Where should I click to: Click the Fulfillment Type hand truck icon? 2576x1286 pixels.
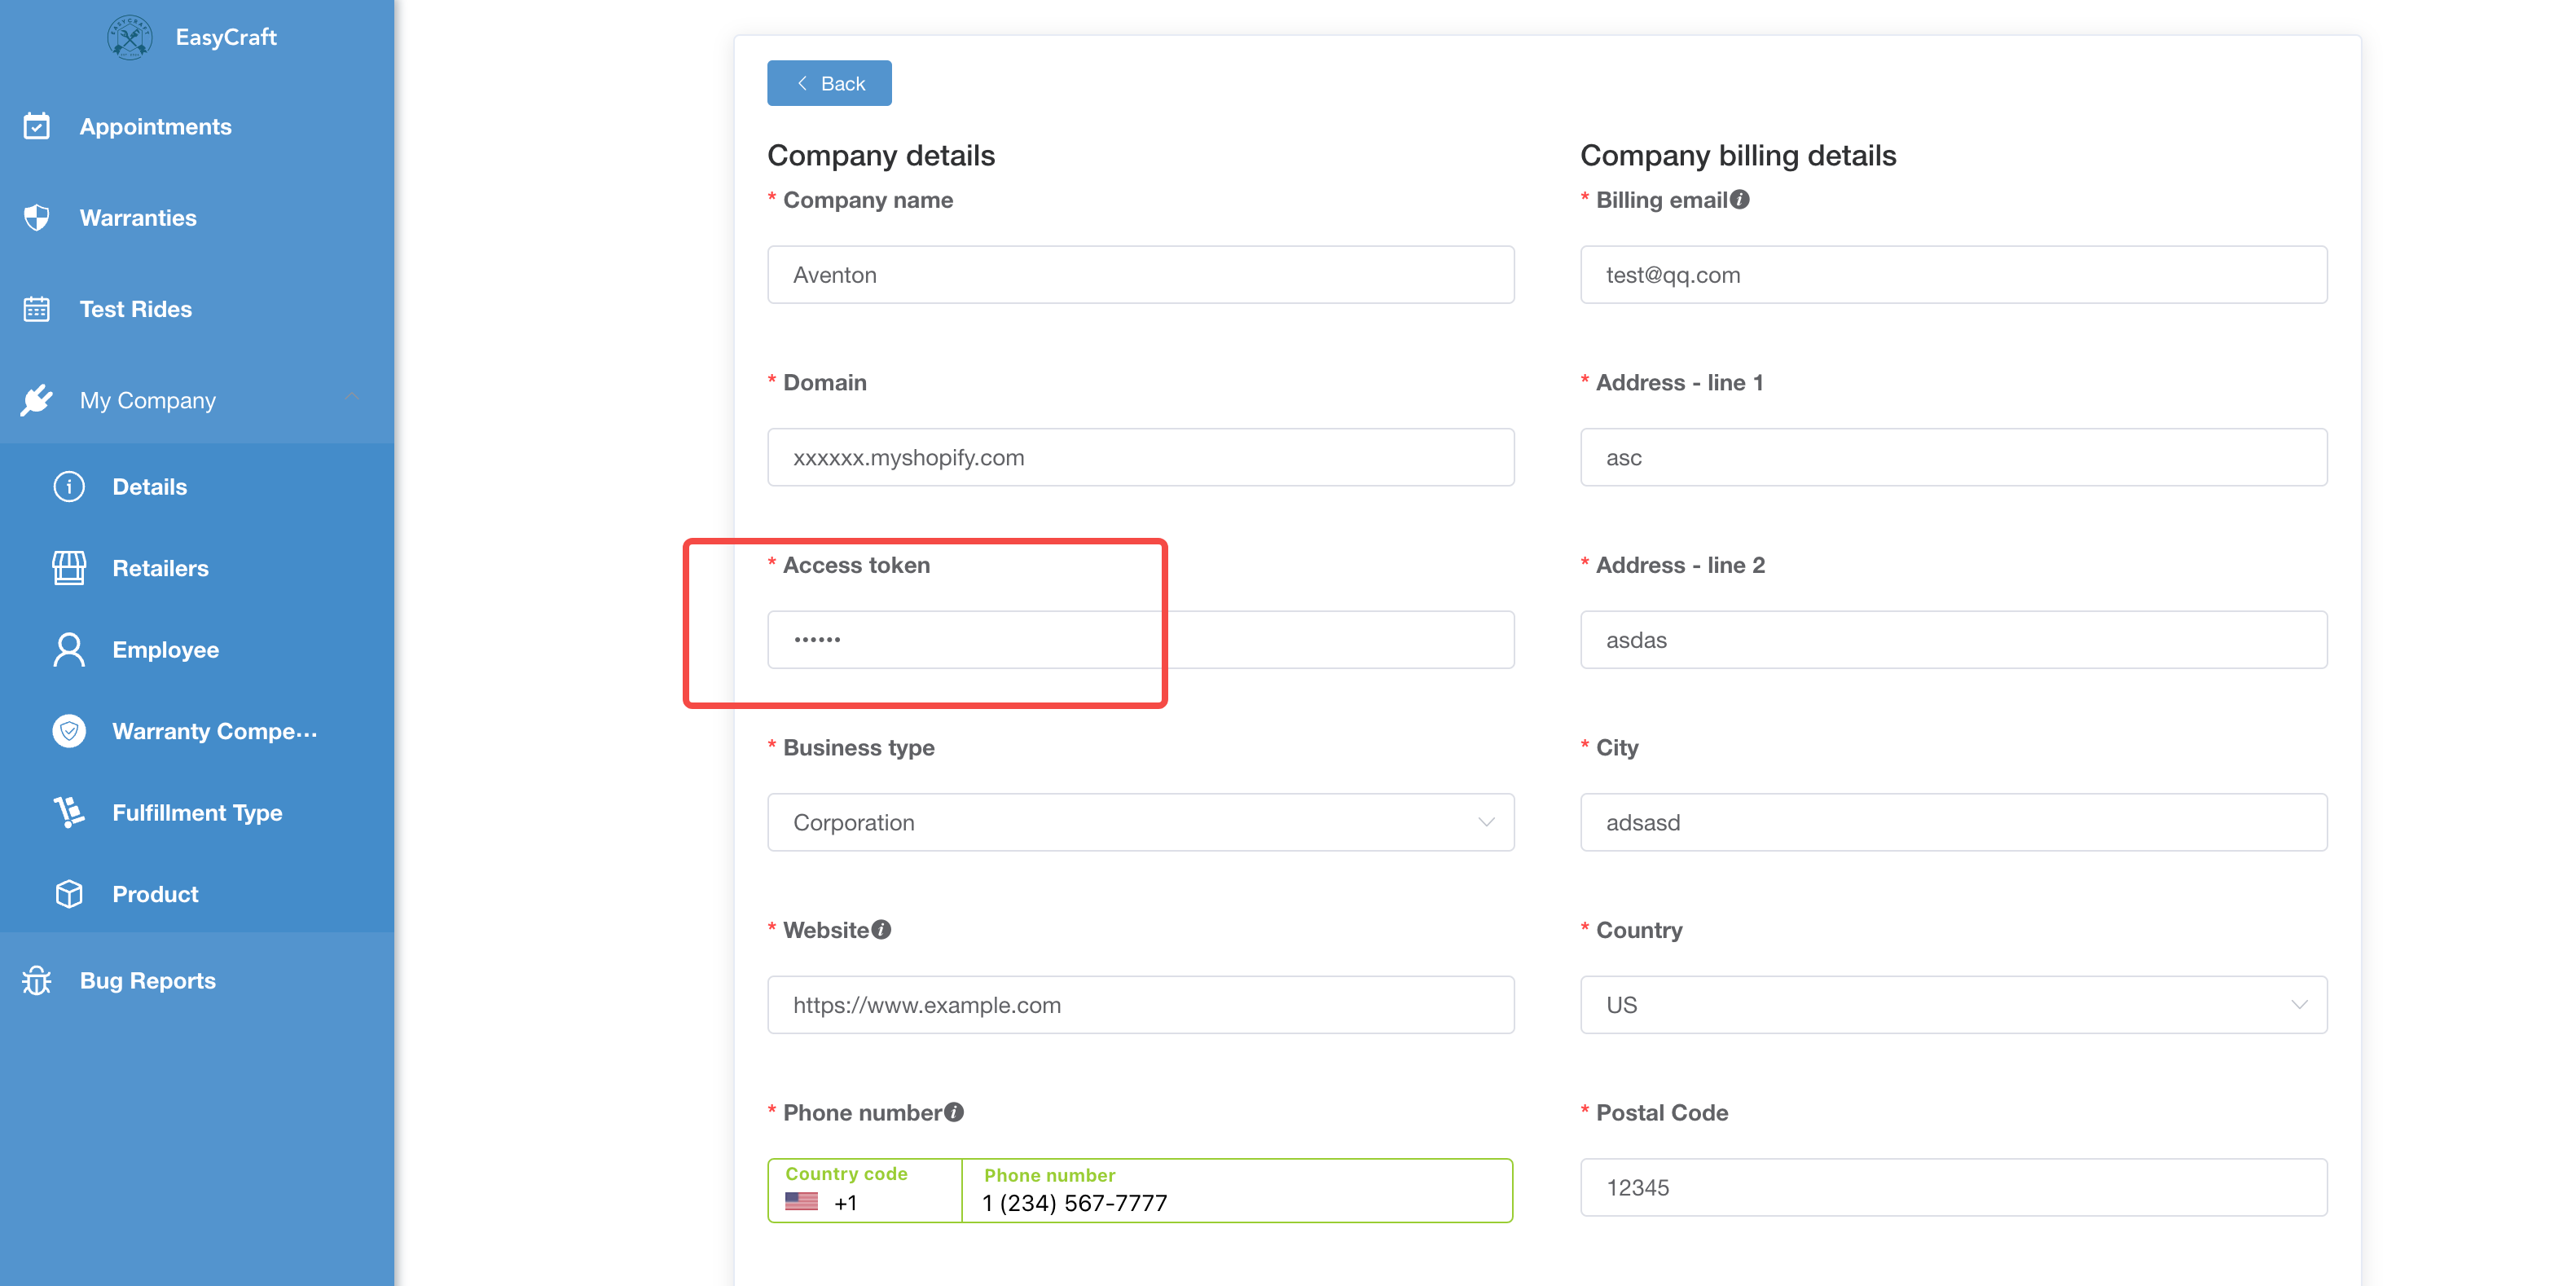click(69, 812)
